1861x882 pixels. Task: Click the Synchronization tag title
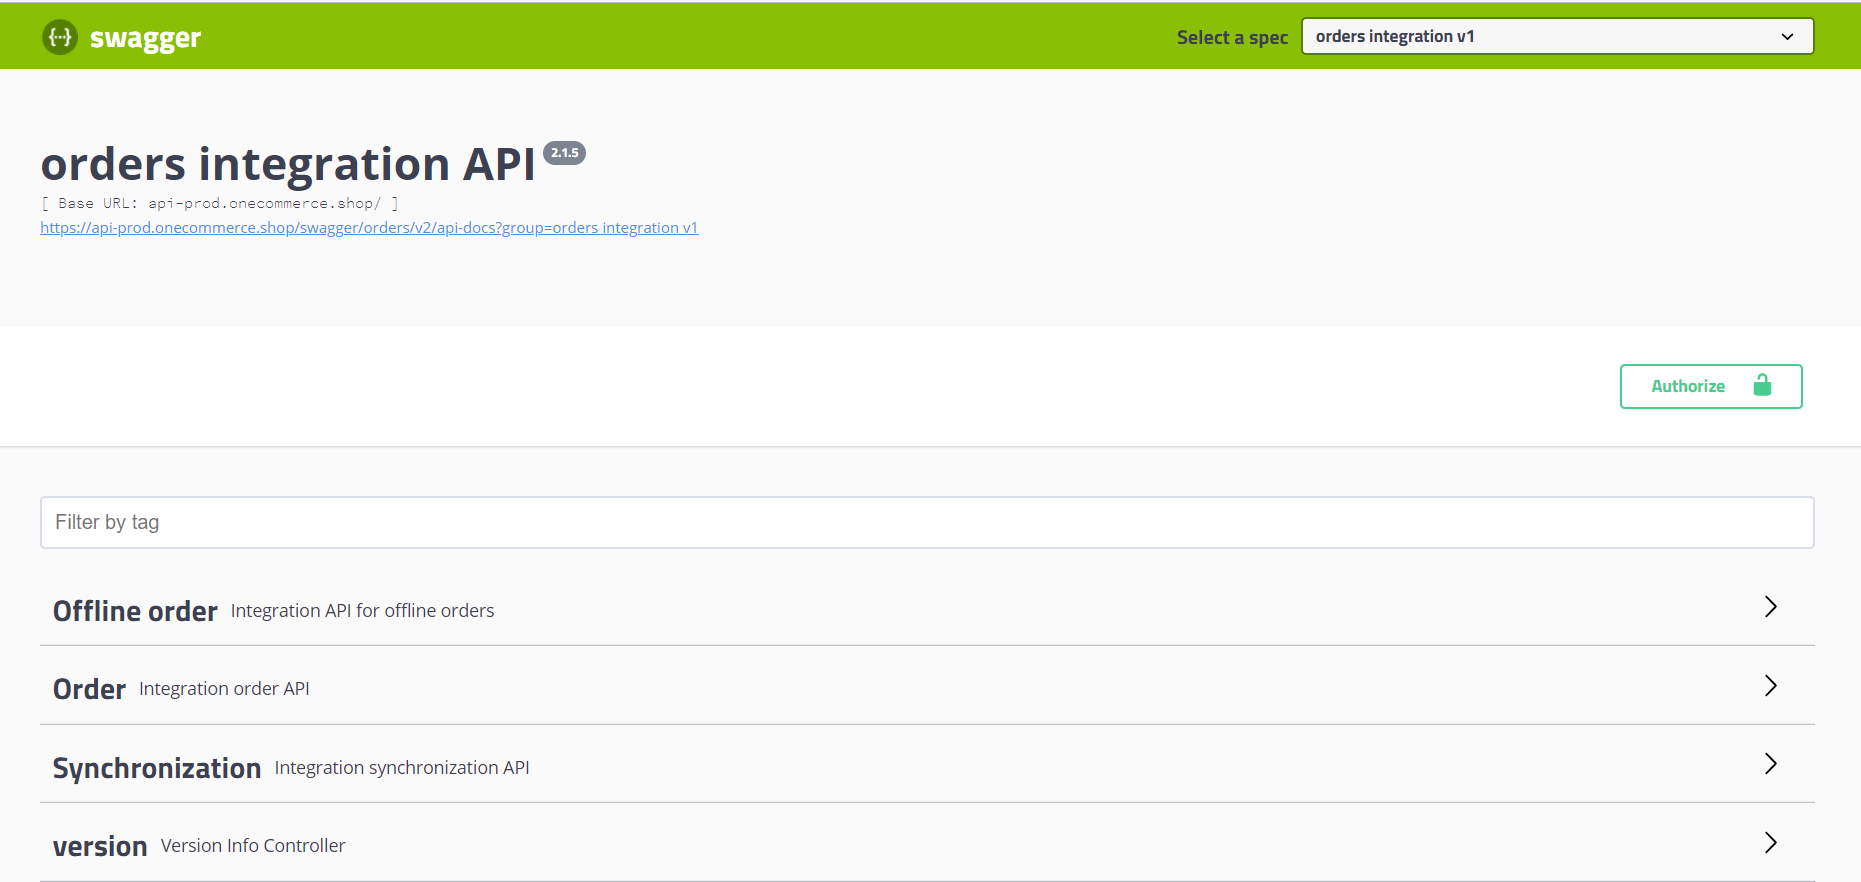pos(157,768)
